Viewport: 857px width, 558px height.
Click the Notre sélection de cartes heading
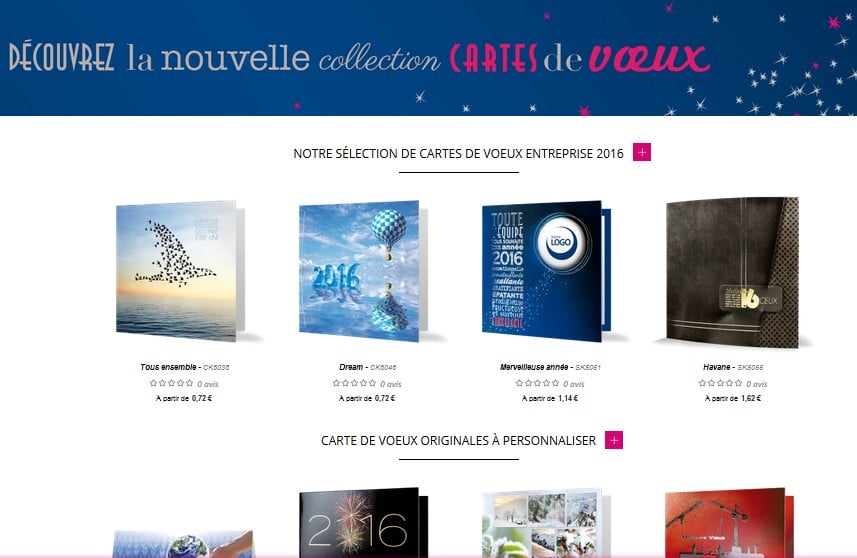point(458,154)
